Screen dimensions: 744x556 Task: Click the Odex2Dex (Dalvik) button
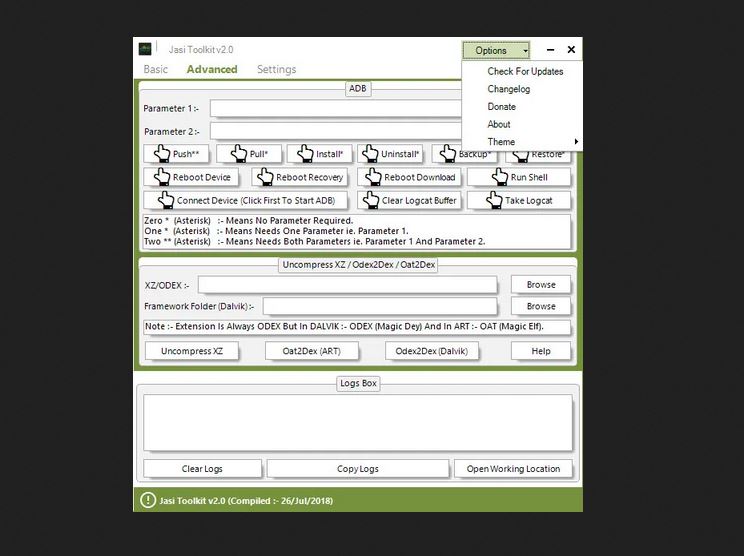click(x=431, y=351)
